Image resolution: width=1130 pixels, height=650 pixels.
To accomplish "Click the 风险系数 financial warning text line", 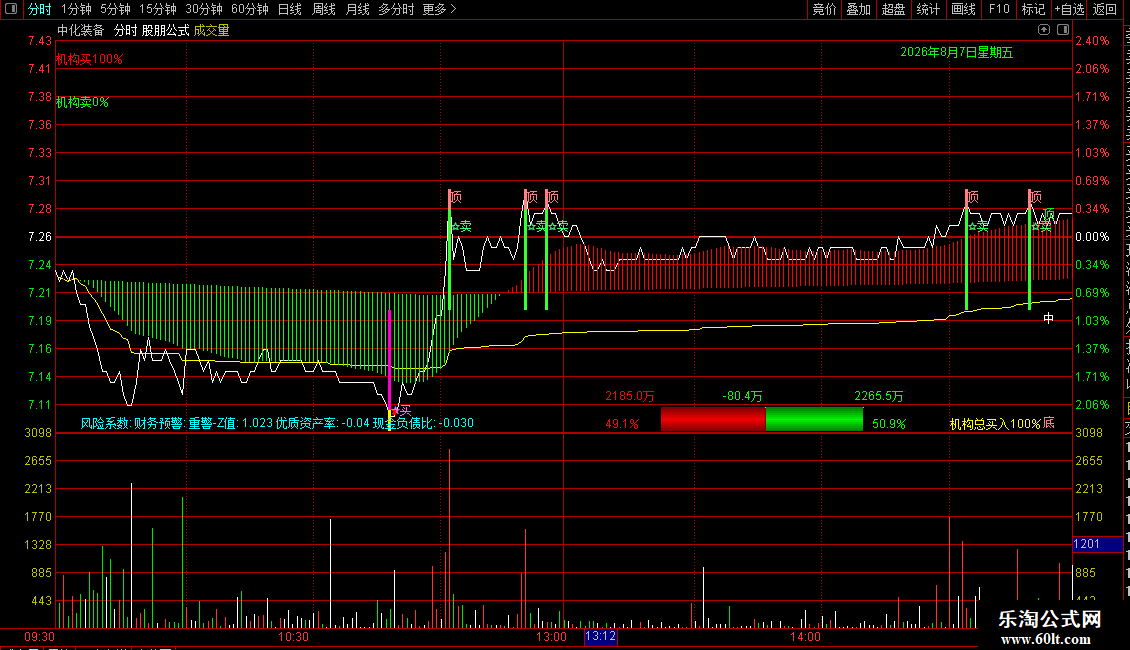I will [x=277, y=423].
